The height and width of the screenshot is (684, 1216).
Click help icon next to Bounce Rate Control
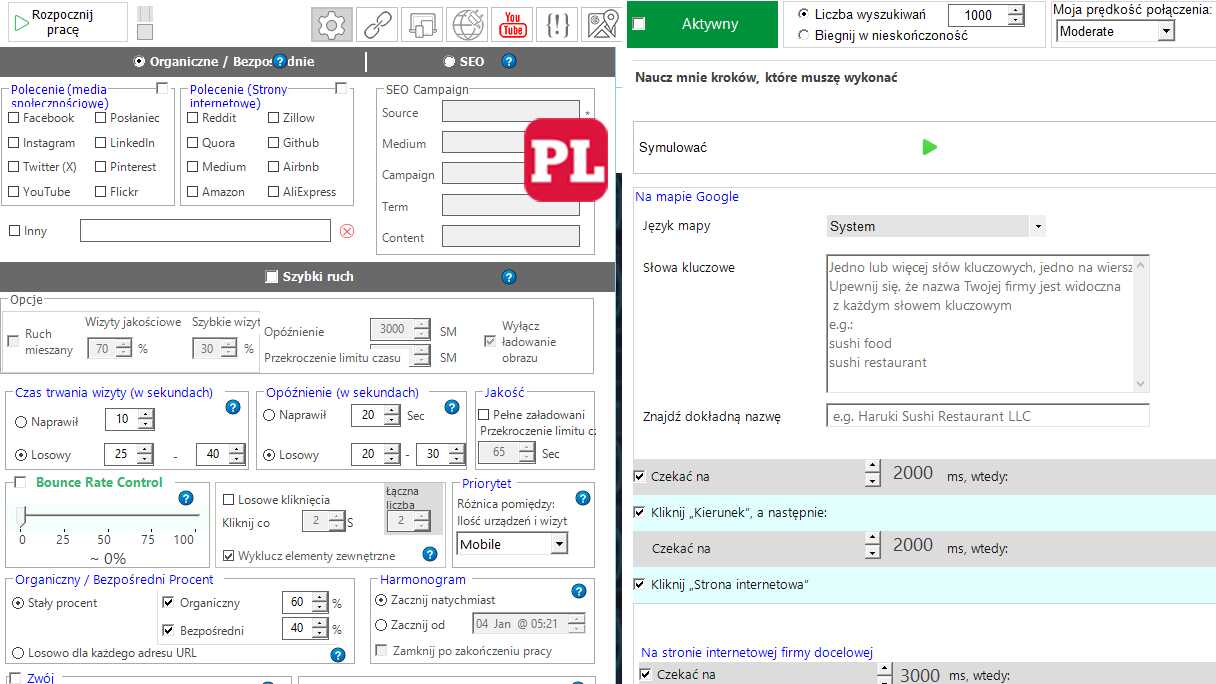point(185,498)
